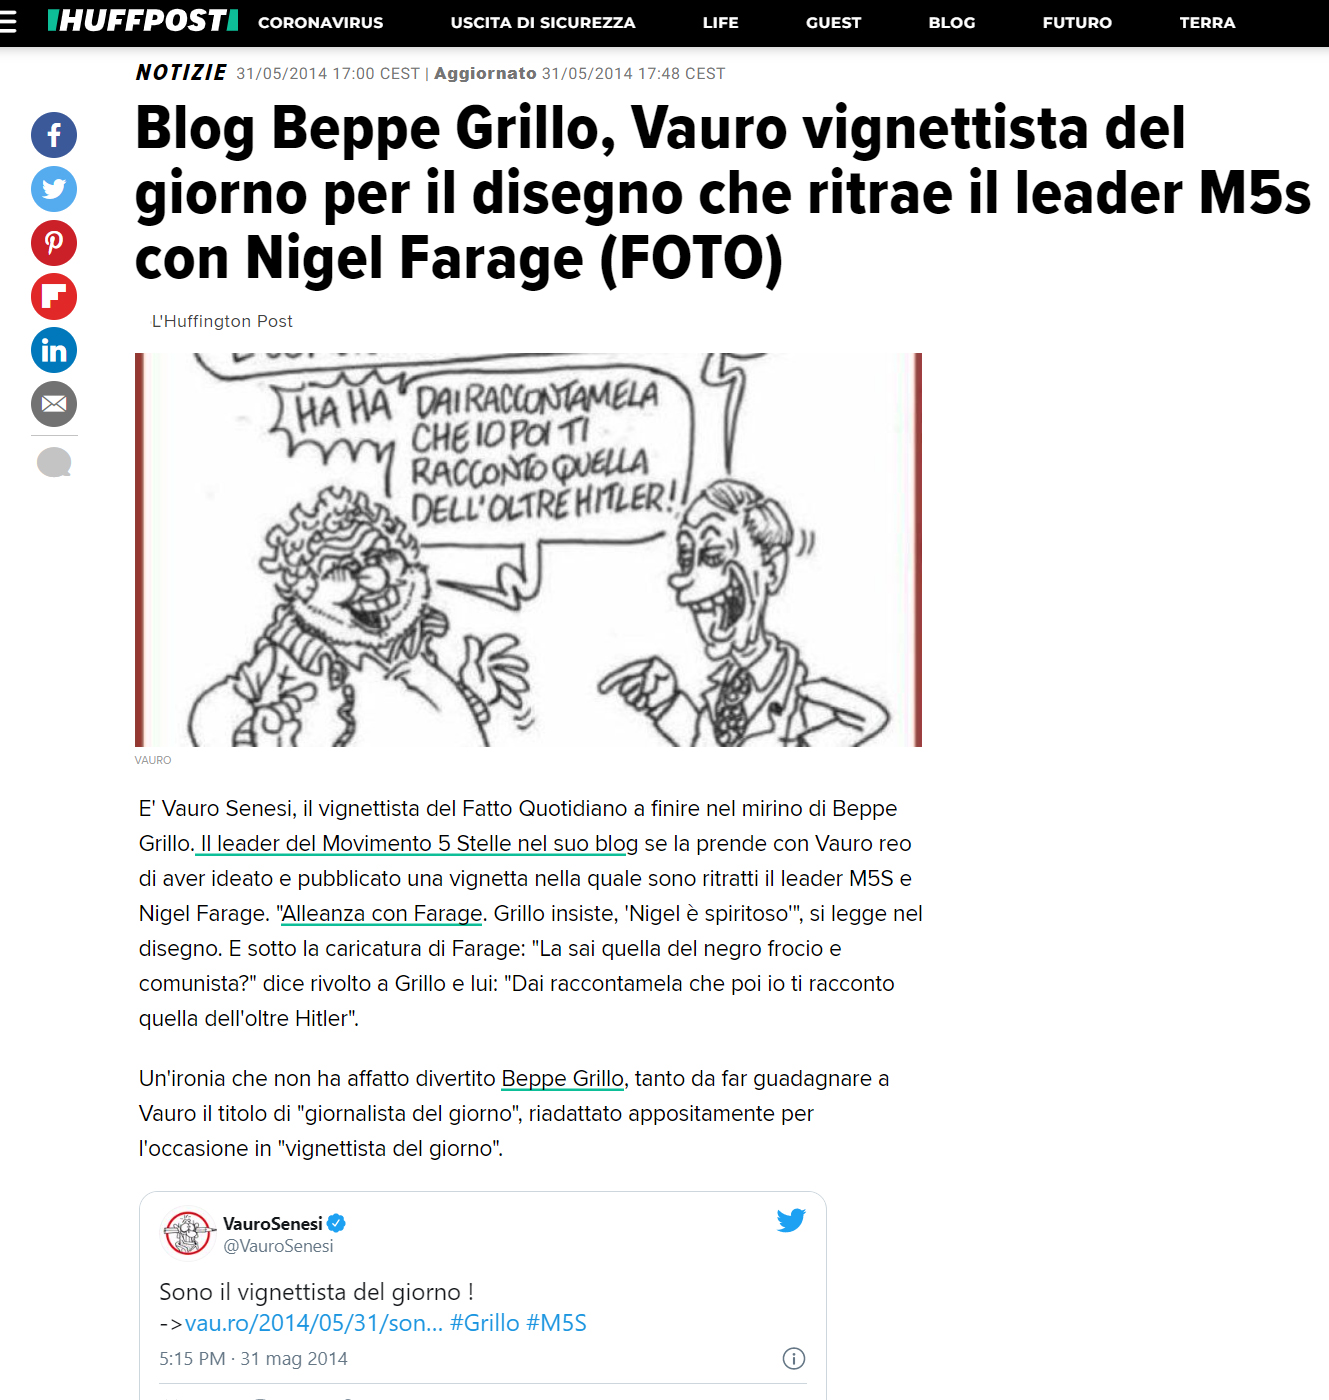Viewport: 1329px width, 1400px height.
Task: Open the Blog section
Action: click(x=952, y=22)
